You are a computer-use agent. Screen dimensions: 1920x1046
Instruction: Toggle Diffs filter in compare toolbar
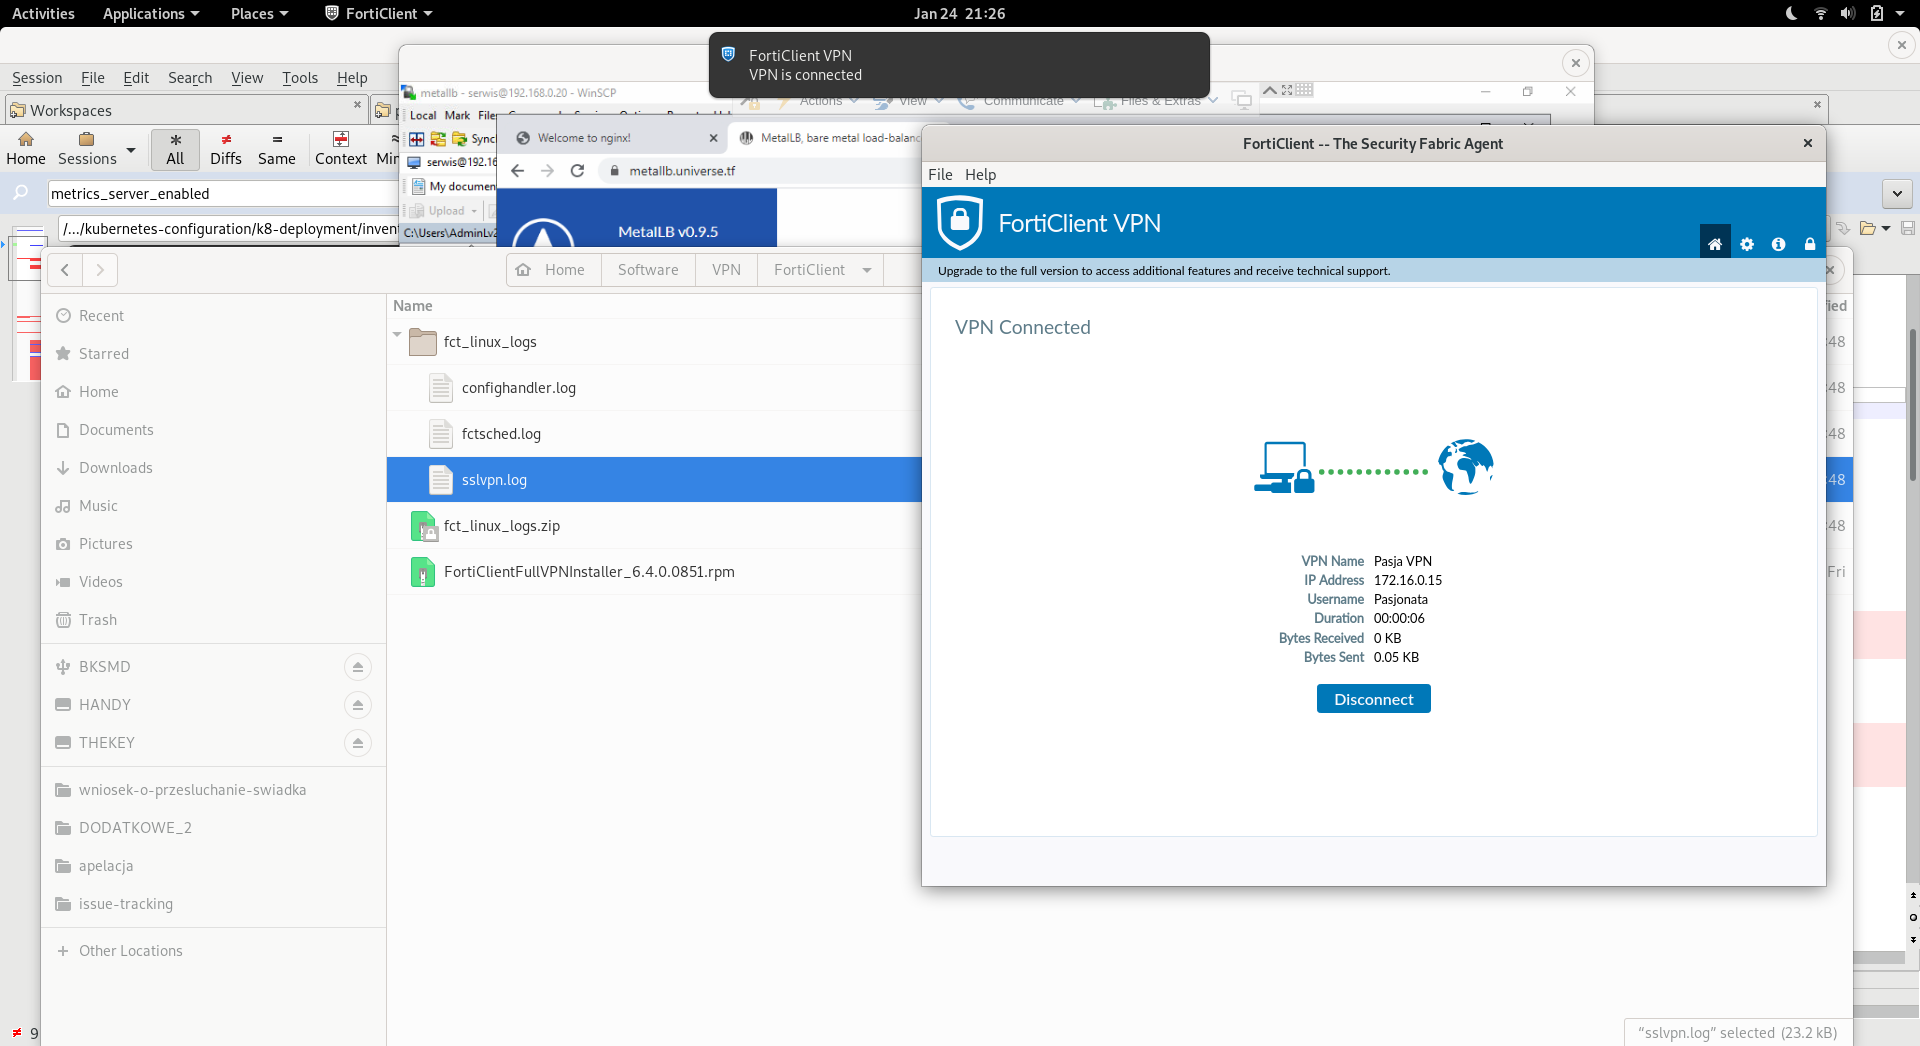tap(226, 149)
